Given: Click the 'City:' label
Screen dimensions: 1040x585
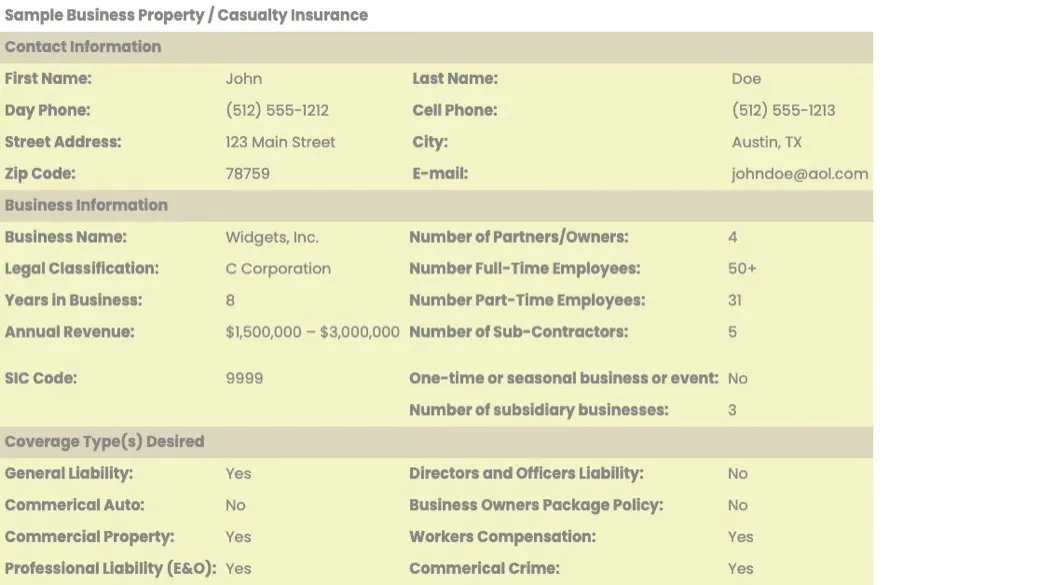Looking at the screenshot, I should click(430, 142).
